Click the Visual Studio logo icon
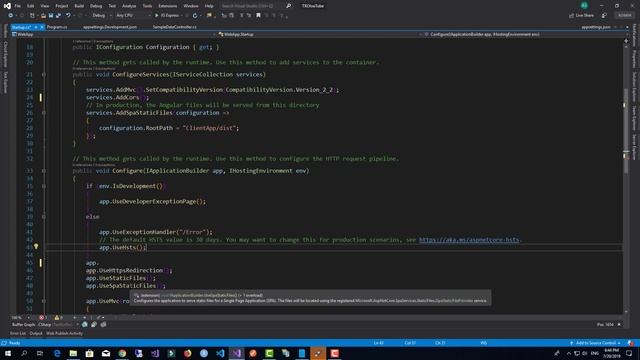The image size is (640, 360). coord(7,6)
